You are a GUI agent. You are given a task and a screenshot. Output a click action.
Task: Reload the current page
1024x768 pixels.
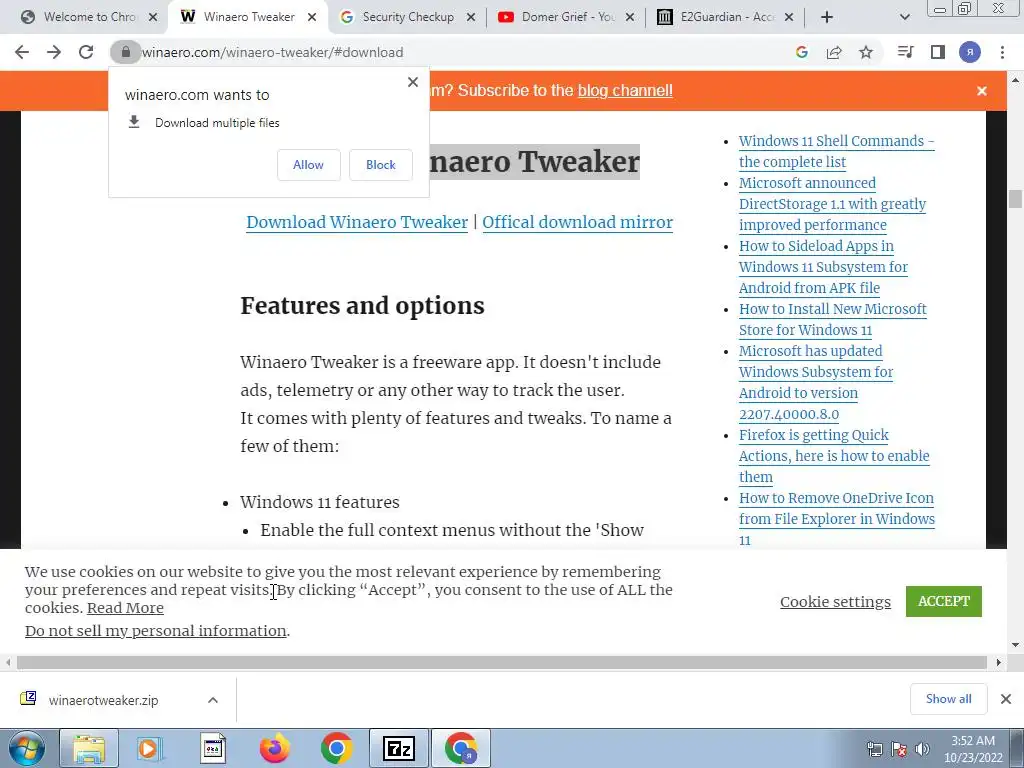tap(86, 52)
